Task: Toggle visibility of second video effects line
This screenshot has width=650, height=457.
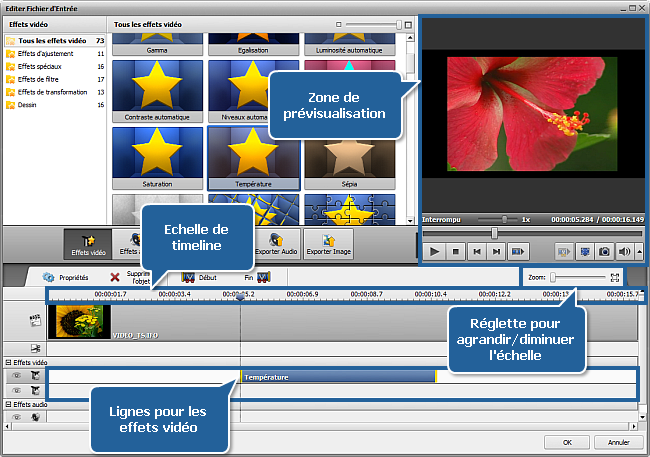Action: (x=17, y=391)
